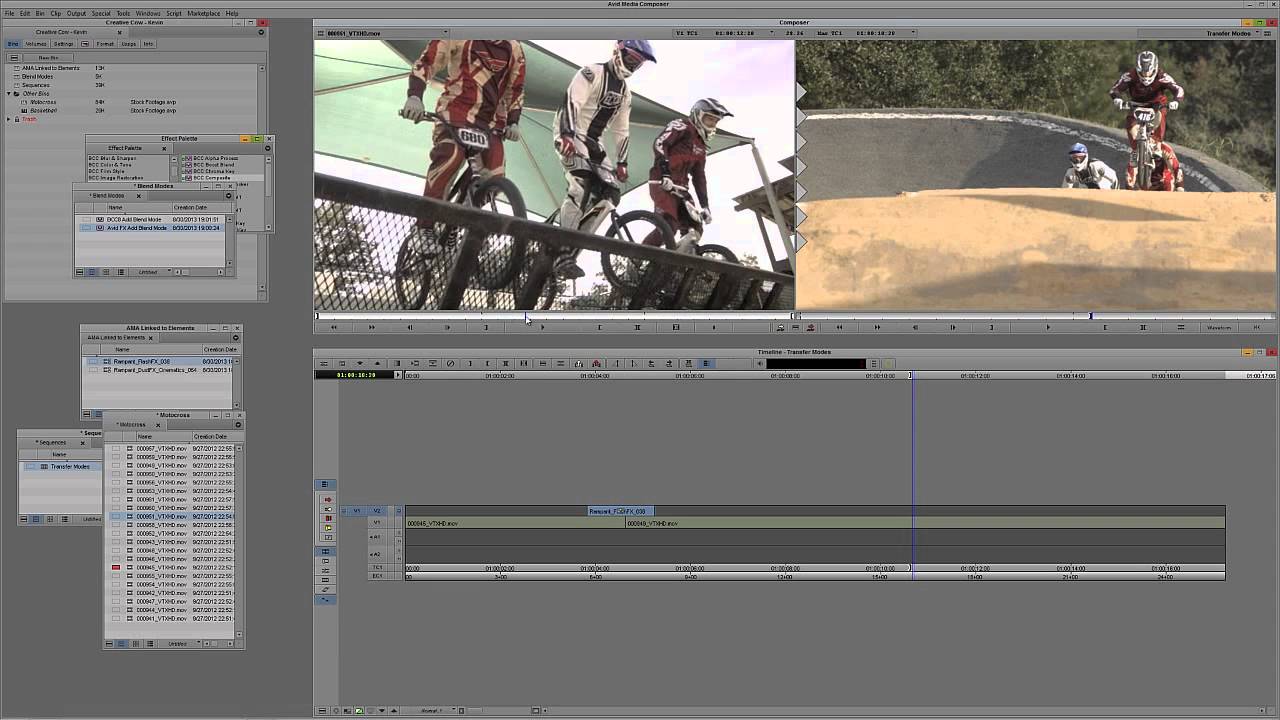Image resolution: width=1280 pixels, height=720 pixels.
Task: Click source monitor Play button
Action: click(x=542, y=327)
